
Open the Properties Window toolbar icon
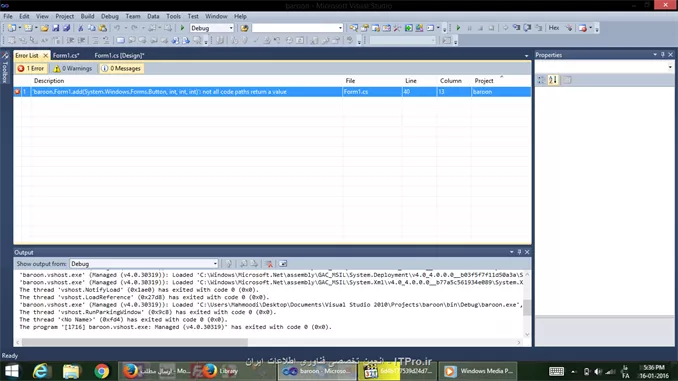pyautogui.click(x=365, y=28)
